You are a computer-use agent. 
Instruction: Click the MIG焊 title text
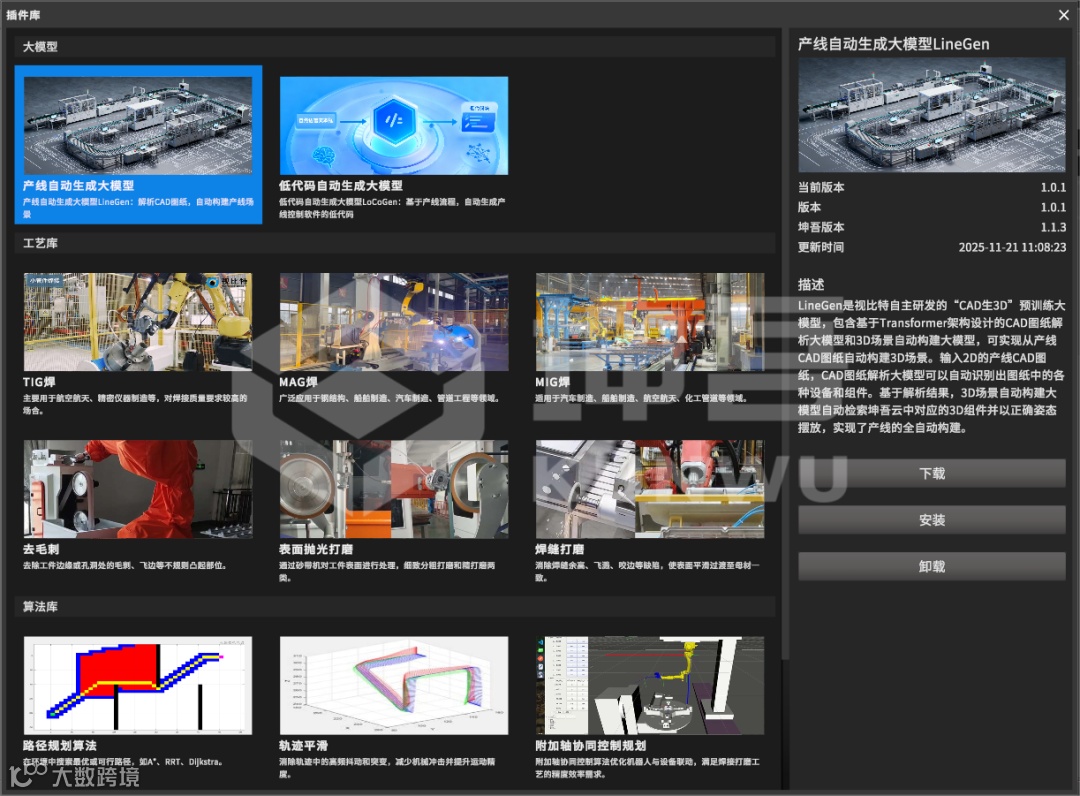click(x=552, y=382)
